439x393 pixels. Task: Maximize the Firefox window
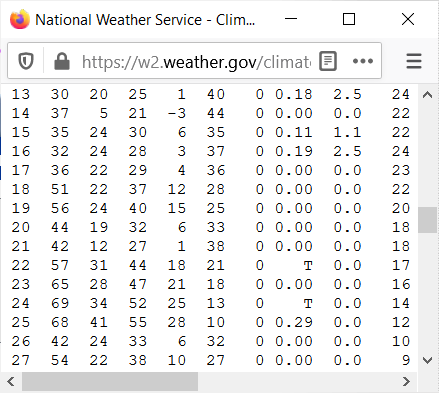[349, 19]
